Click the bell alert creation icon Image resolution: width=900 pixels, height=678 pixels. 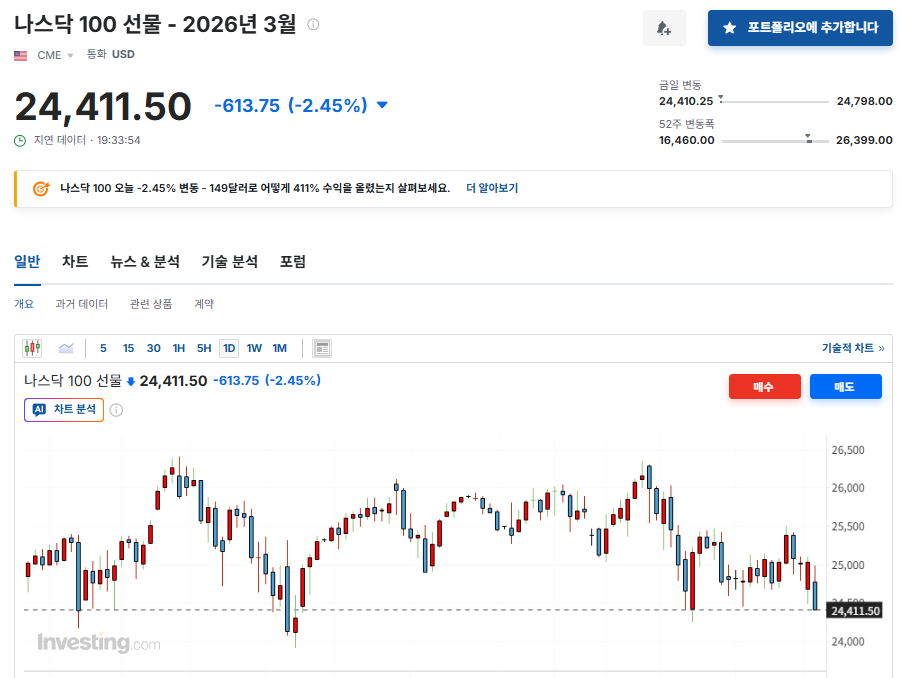(664, 28)
